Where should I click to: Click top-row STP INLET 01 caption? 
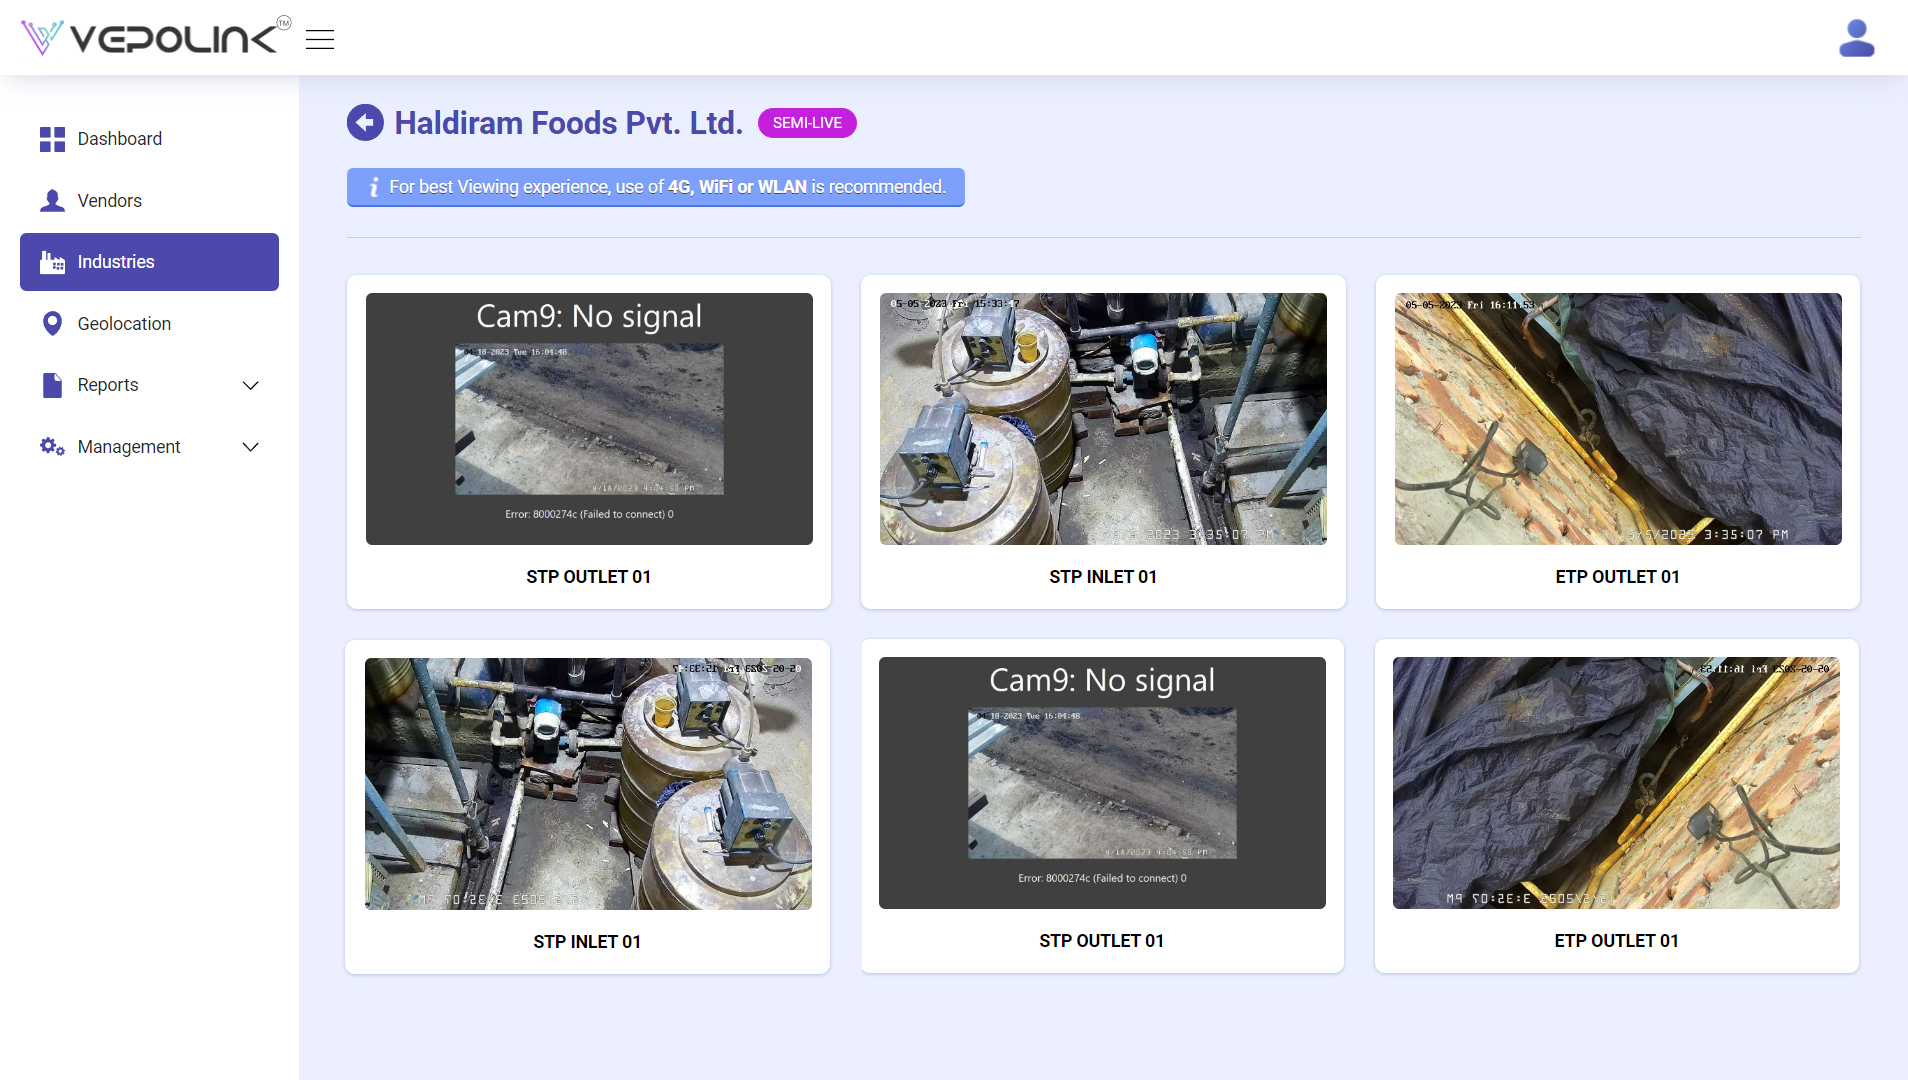click(1103, 577)
